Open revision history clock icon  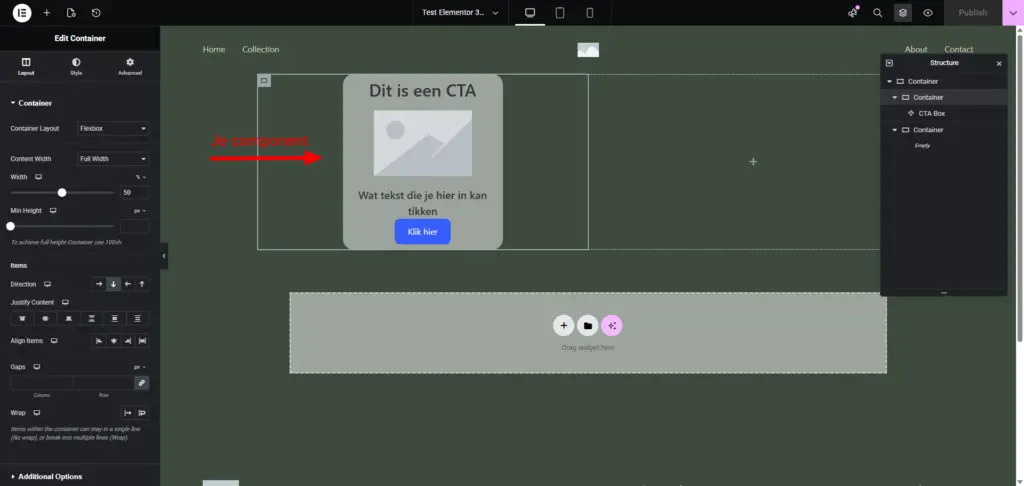coord(96,12)
